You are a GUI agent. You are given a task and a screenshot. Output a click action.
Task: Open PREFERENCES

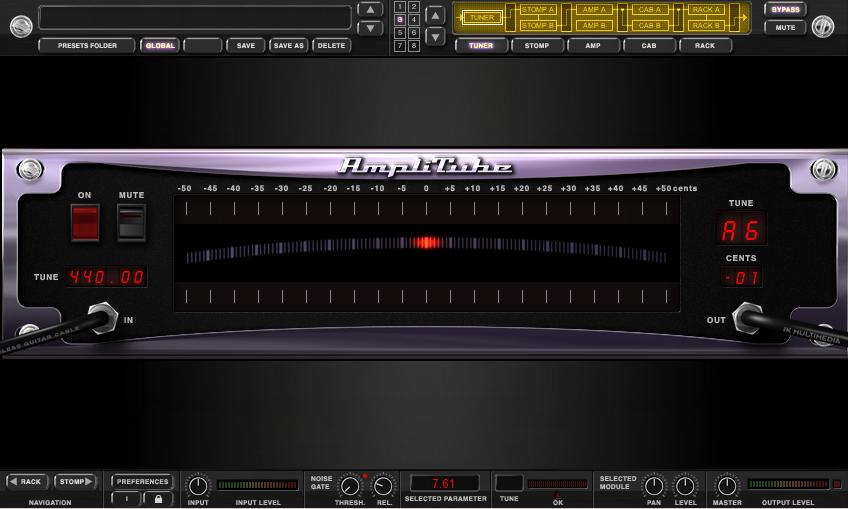[x=142, y=481]
